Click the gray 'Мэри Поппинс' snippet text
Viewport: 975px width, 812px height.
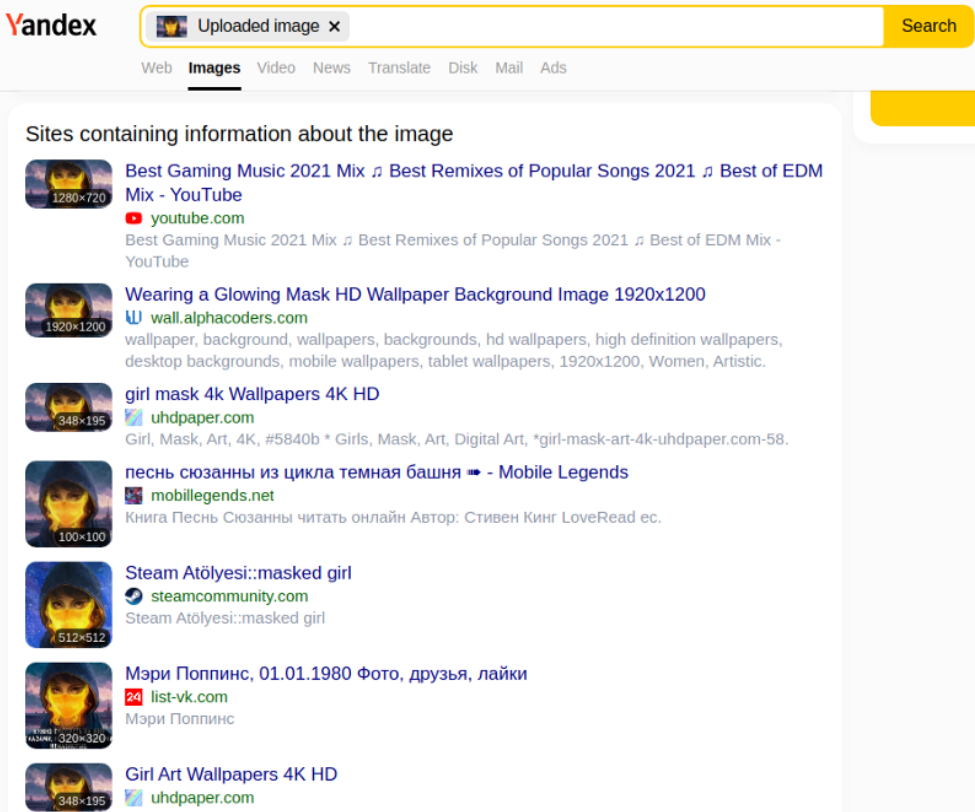pyautogui.click(x=180, y=719)
